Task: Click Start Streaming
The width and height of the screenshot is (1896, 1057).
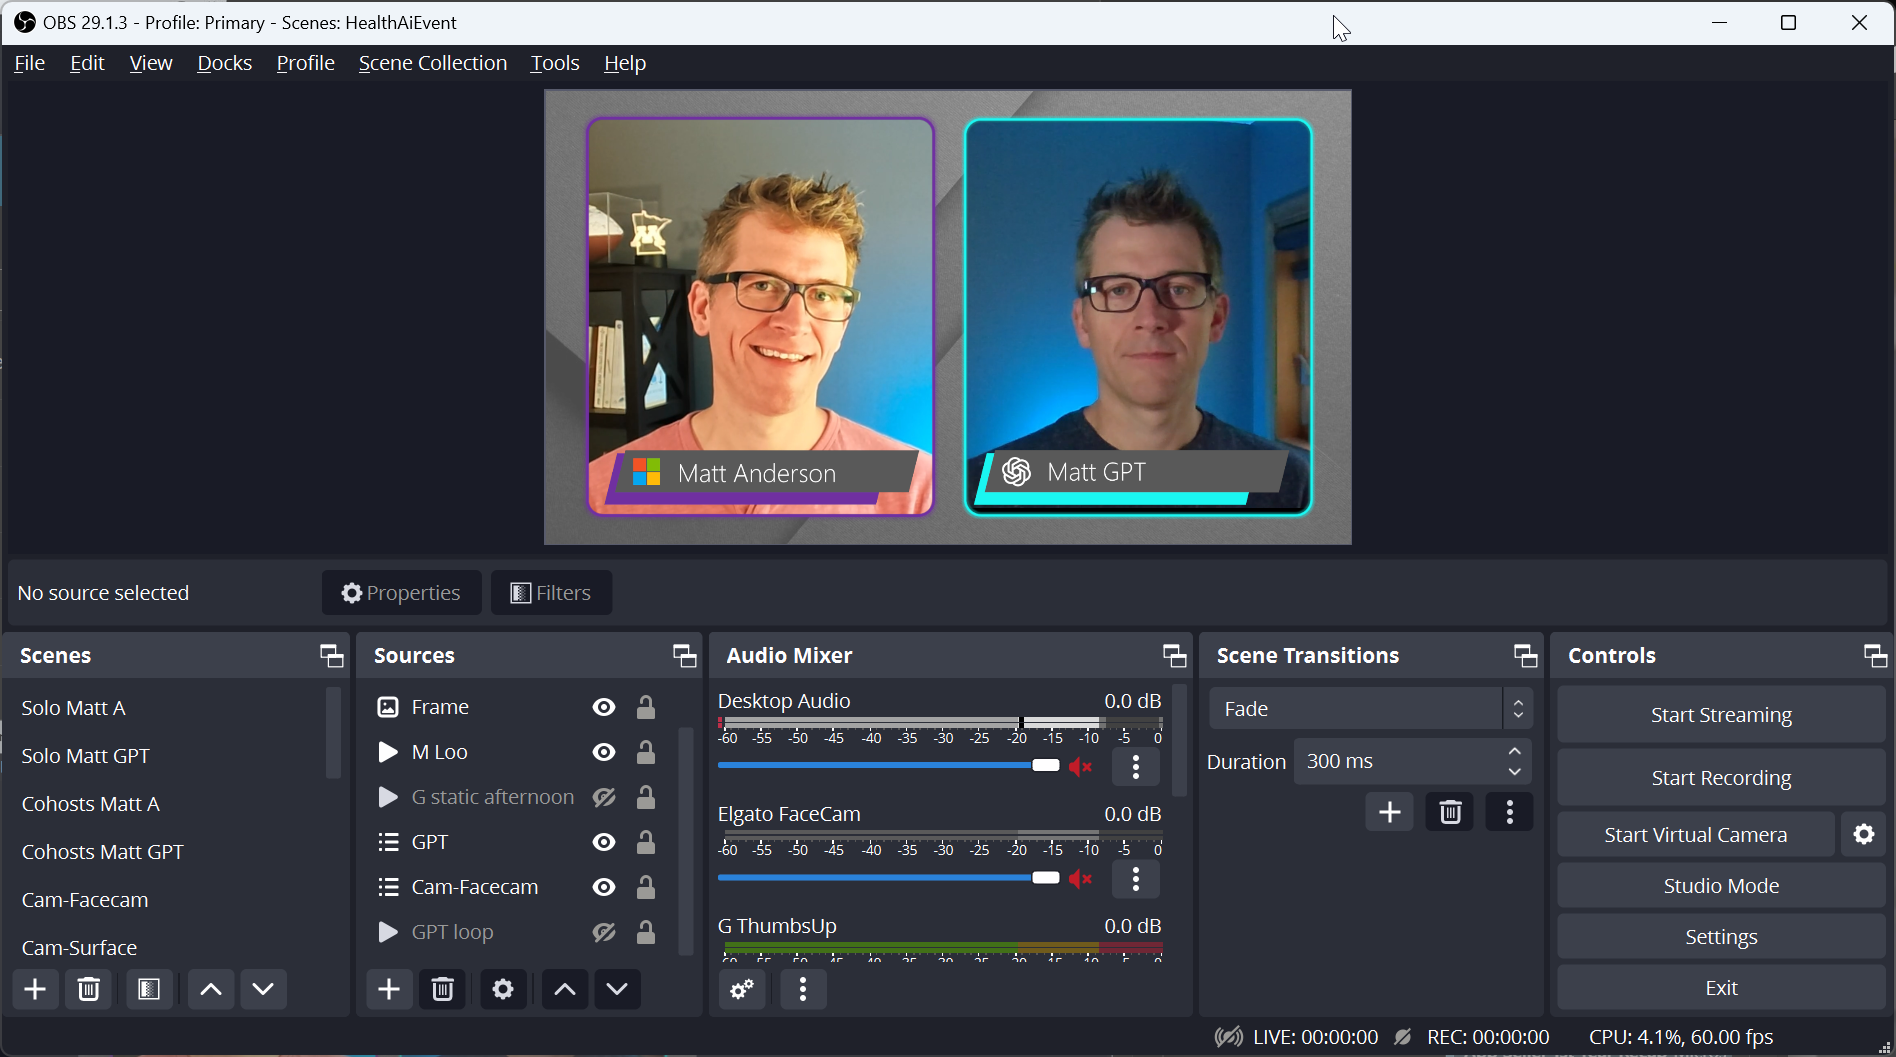Action: click(x=1720, y=714)
